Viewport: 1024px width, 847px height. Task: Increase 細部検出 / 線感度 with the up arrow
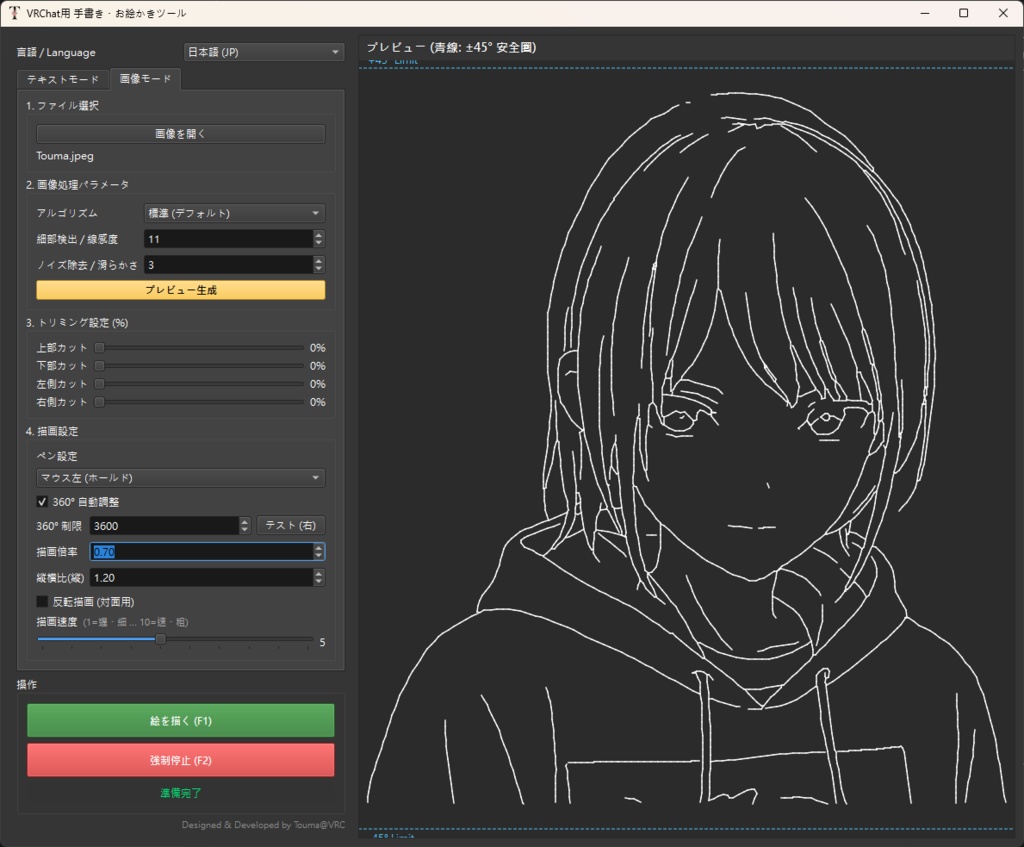(x=319, y=234)
